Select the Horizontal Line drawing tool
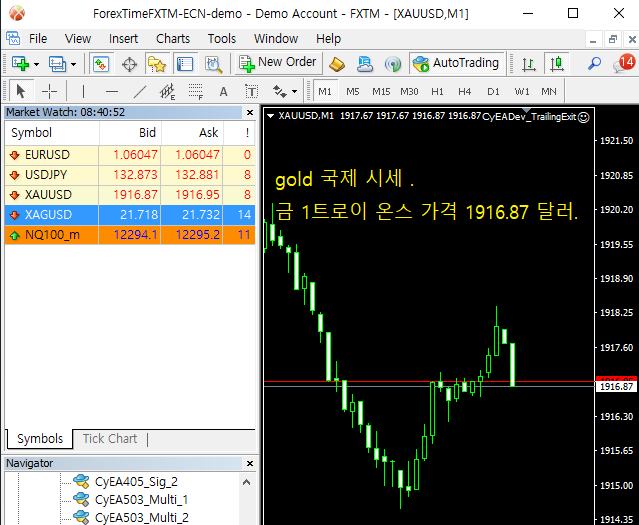Screen dimensions: 639x525 [x=112, y=91]
